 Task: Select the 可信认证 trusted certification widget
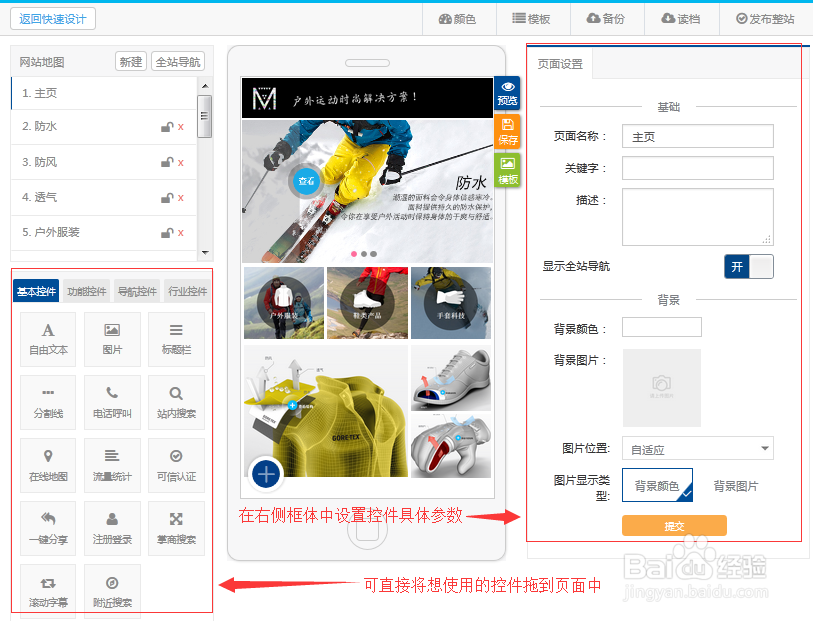[176, 465]
